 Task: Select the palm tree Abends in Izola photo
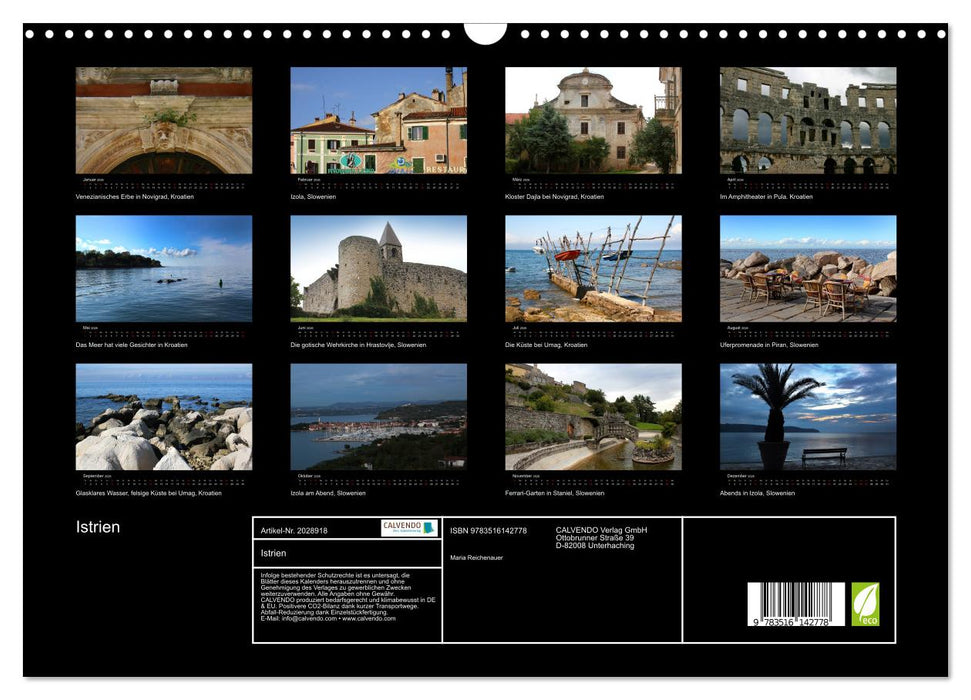808,416
